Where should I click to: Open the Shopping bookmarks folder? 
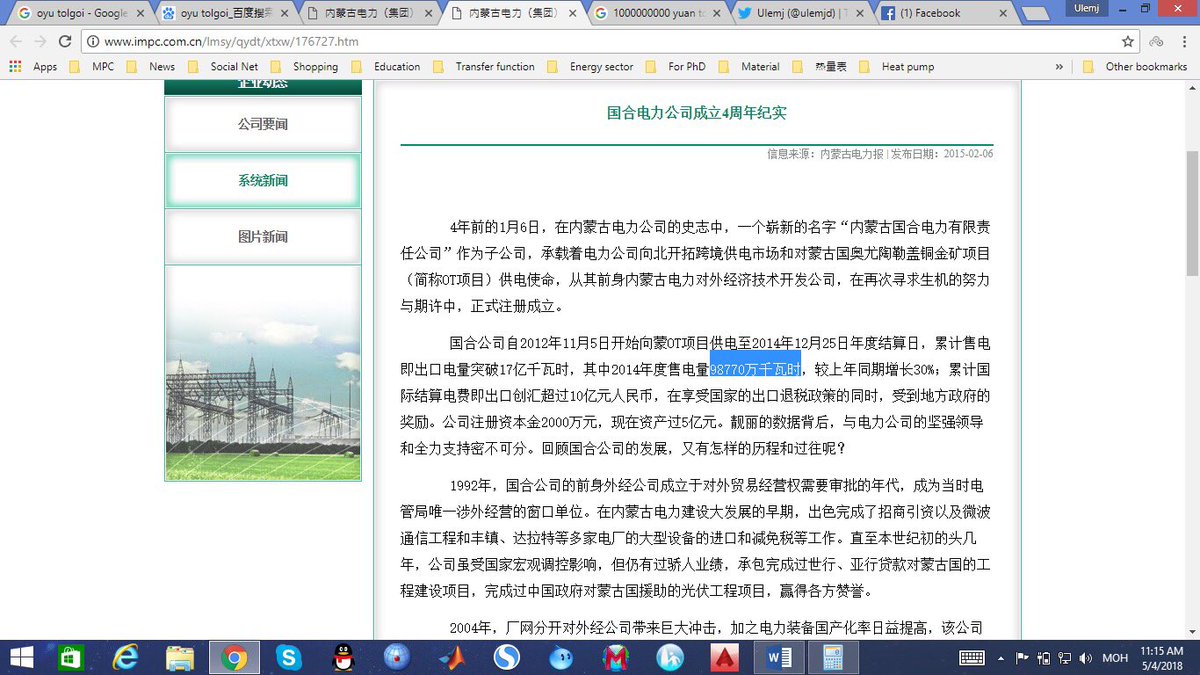pos(305,67)
